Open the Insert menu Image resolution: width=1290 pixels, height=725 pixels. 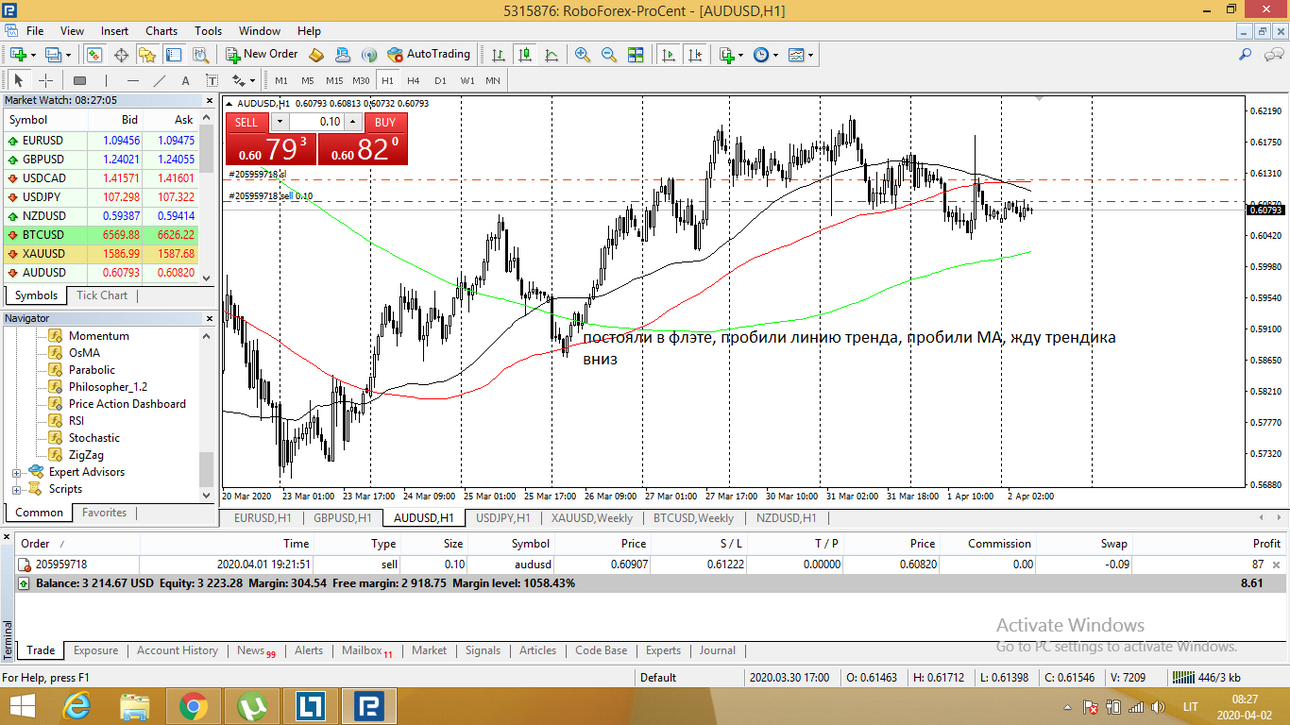115,31
